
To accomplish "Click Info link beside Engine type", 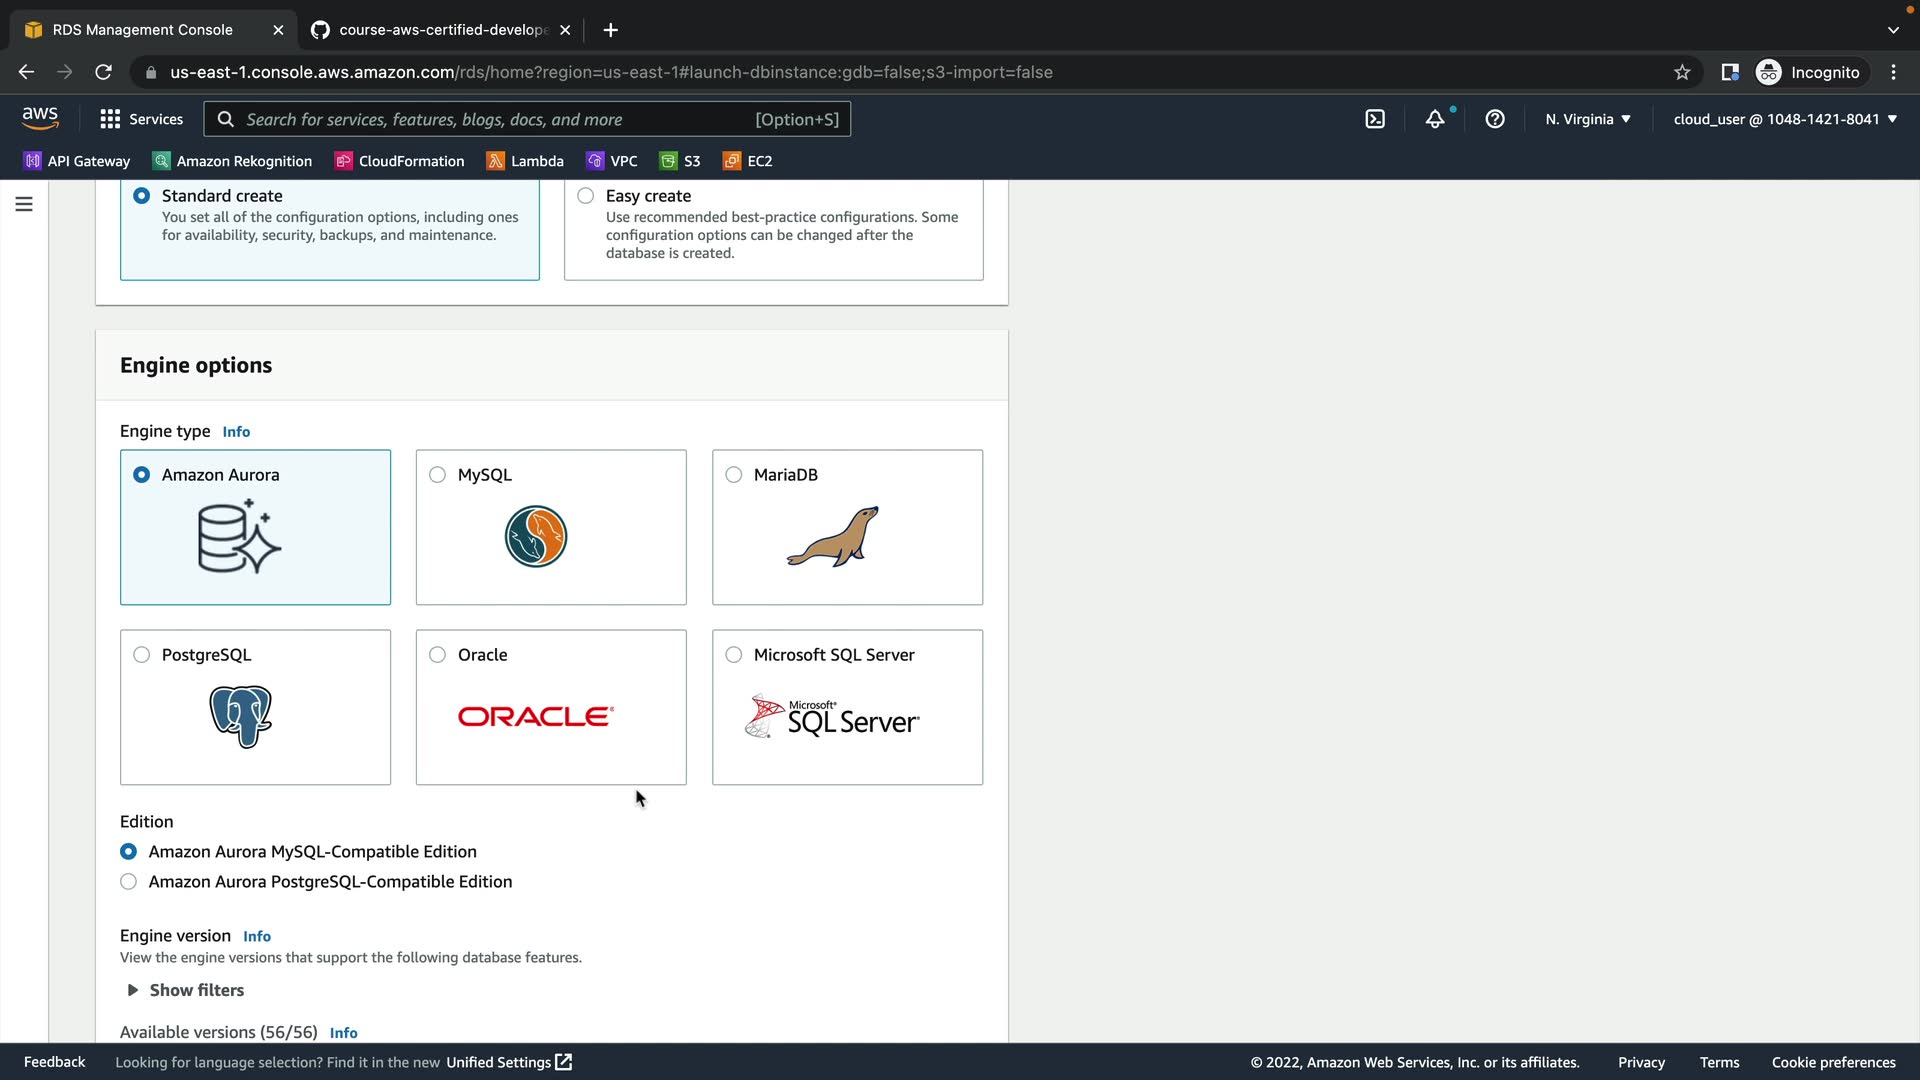I will tap(236, 432).
